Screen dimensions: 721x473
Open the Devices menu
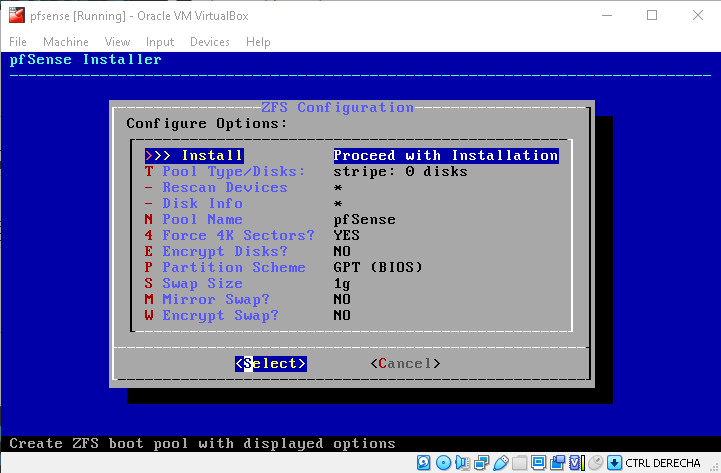tap(209, 42)
